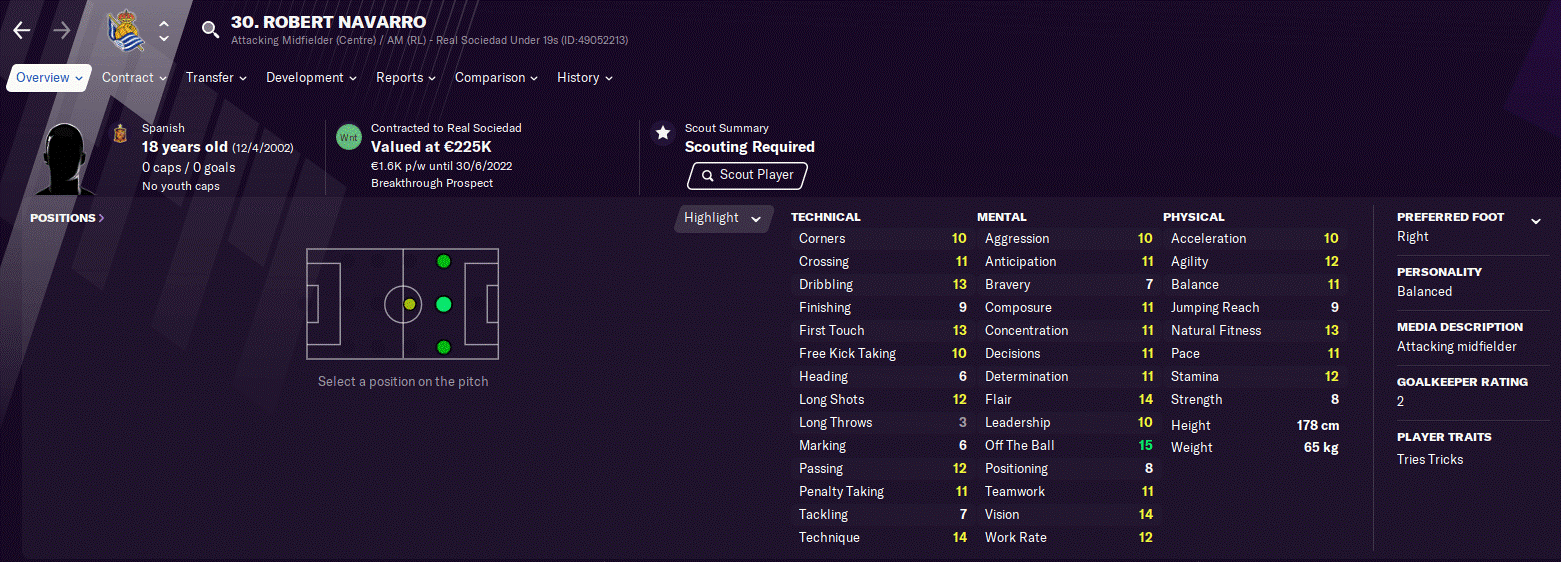
Task: Open the Highlight dropdown
Action: (722, 218)
